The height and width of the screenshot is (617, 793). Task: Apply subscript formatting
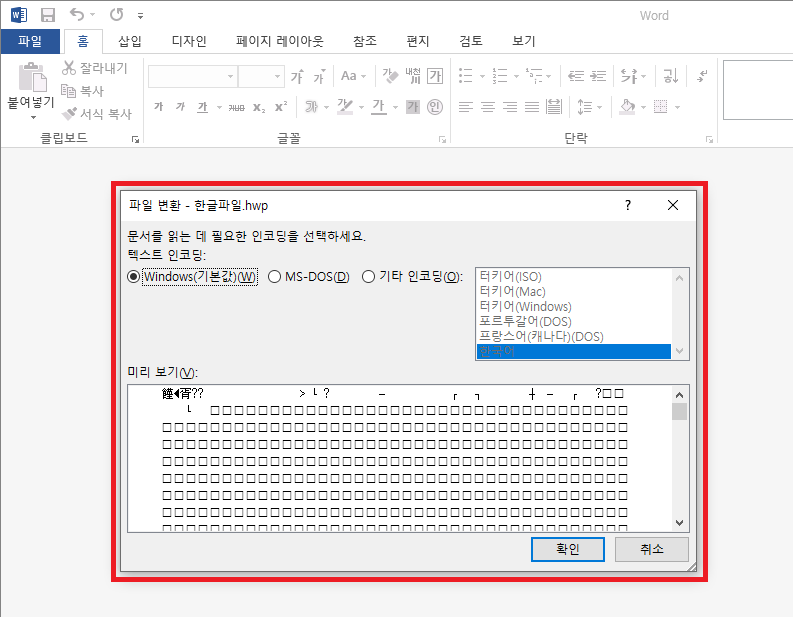[259, 107]
